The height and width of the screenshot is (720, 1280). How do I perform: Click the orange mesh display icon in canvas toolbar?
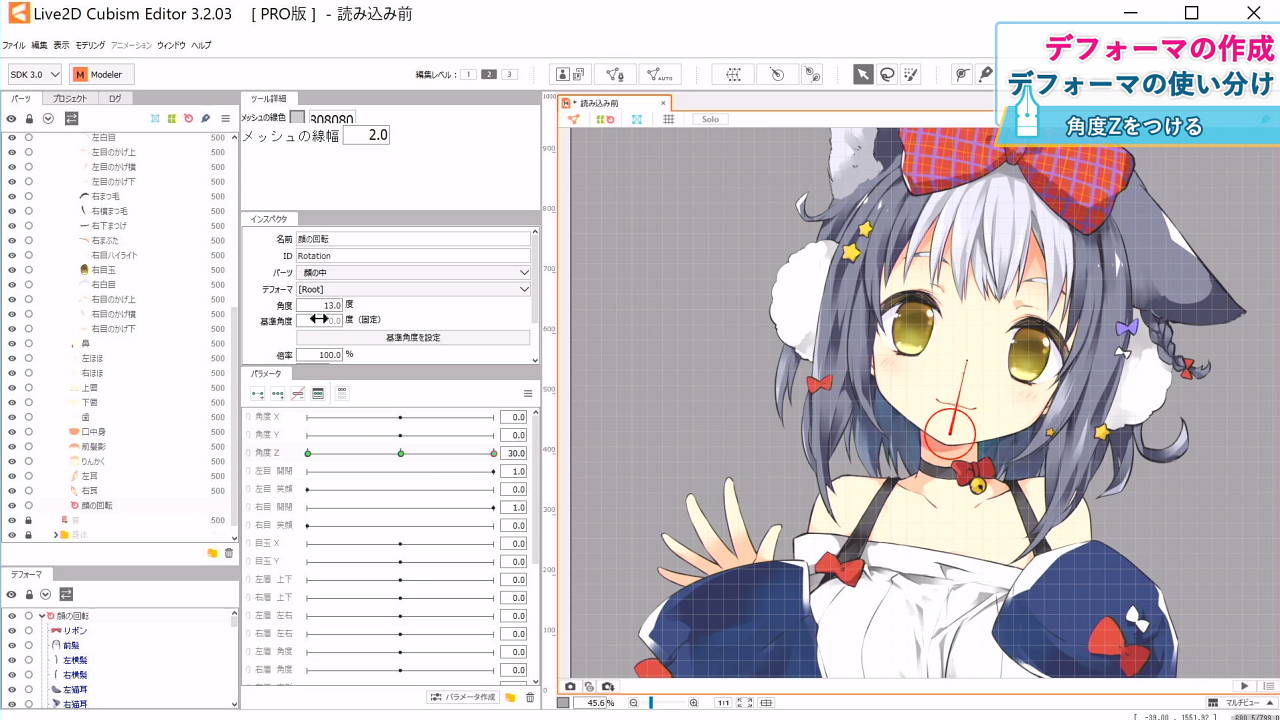573,119
